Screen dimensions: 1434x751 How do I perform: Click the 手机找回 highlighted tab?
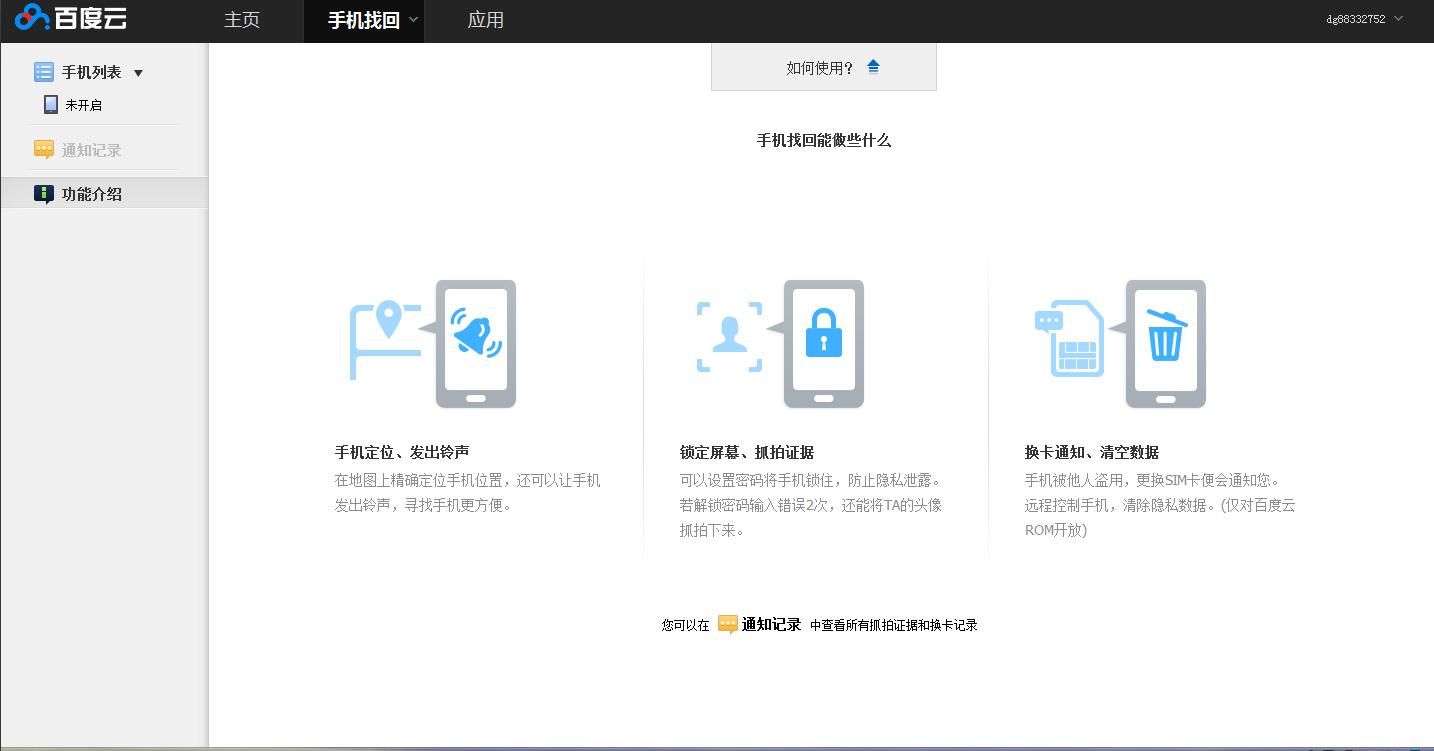(x=364, y=20)
